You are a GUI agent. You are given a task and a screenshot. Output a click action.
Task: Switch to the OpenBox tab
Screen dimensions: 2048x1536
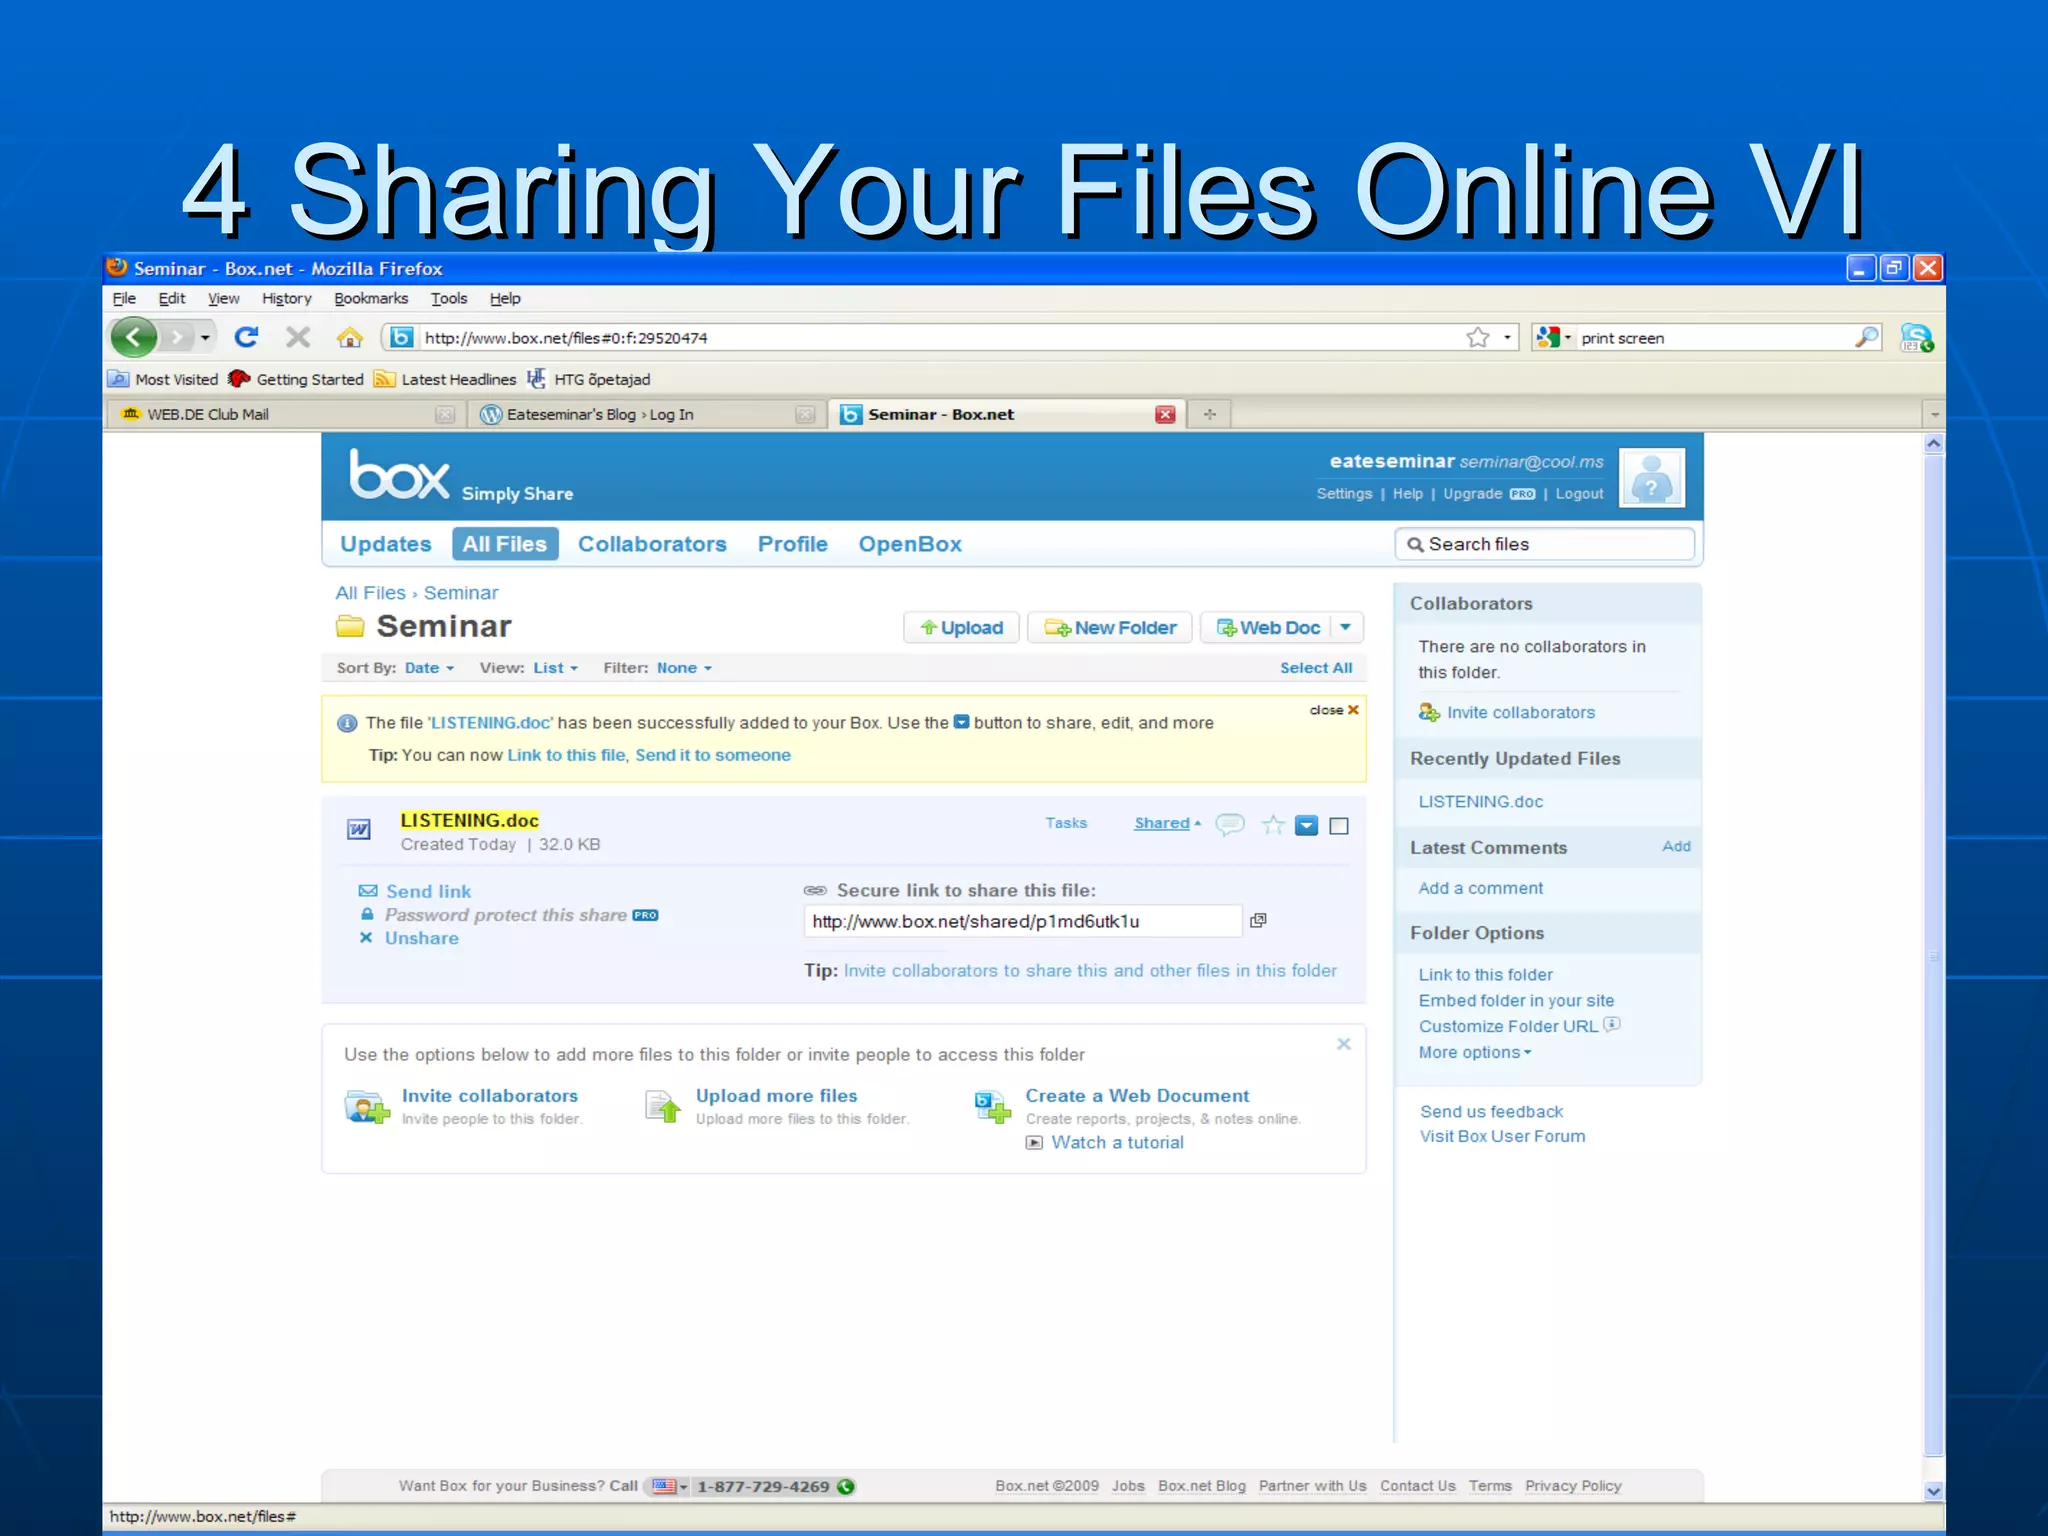click(910, 544)
